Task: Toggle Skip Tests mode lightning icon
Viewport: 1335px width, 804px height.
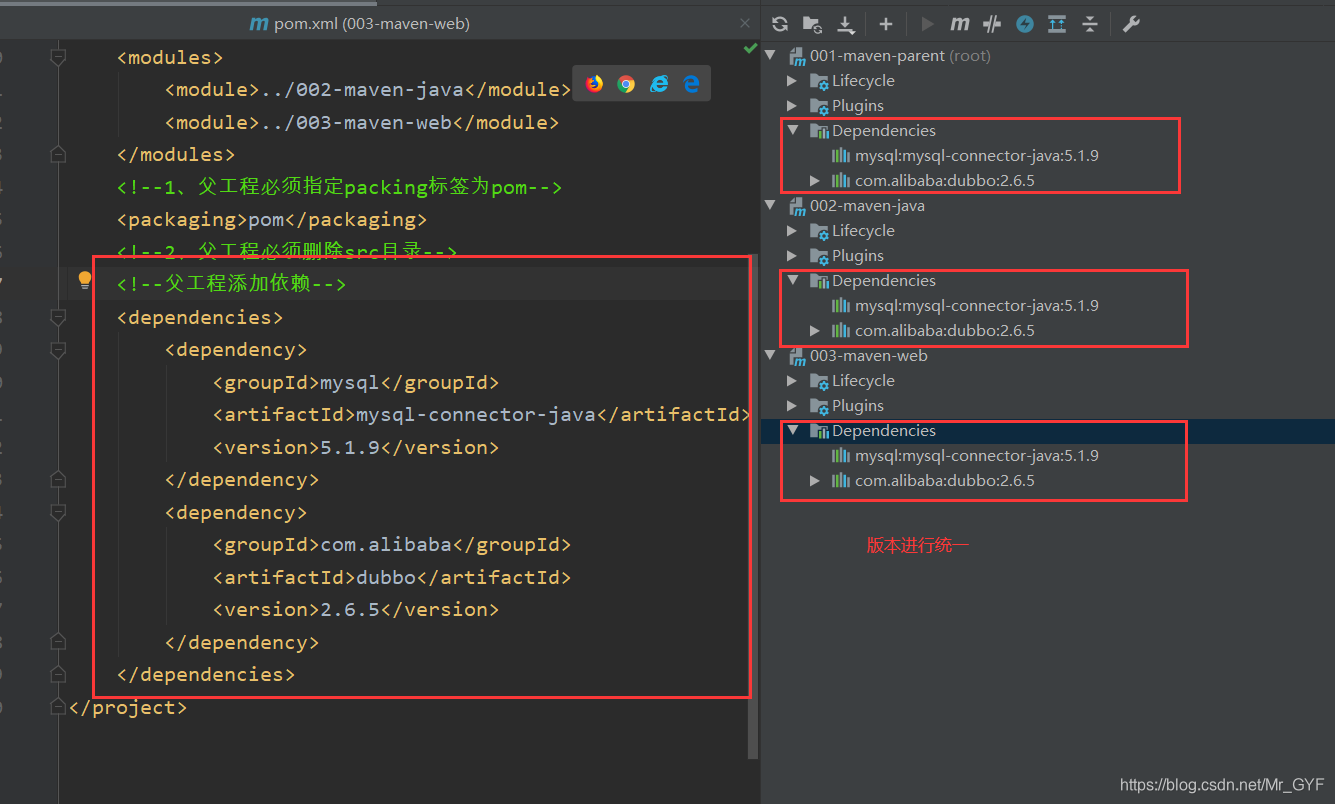Action: coord(1025,24)
